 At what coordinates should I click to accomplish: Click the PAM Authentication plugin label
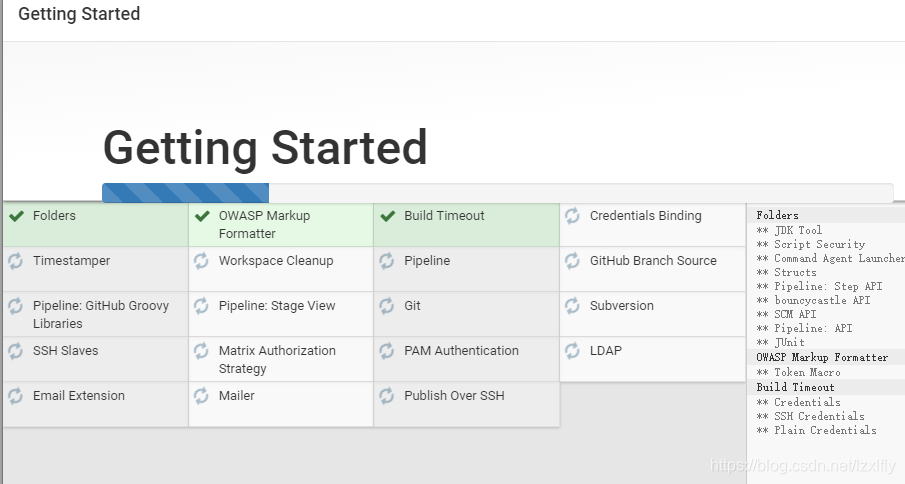(x=461, y=351)
